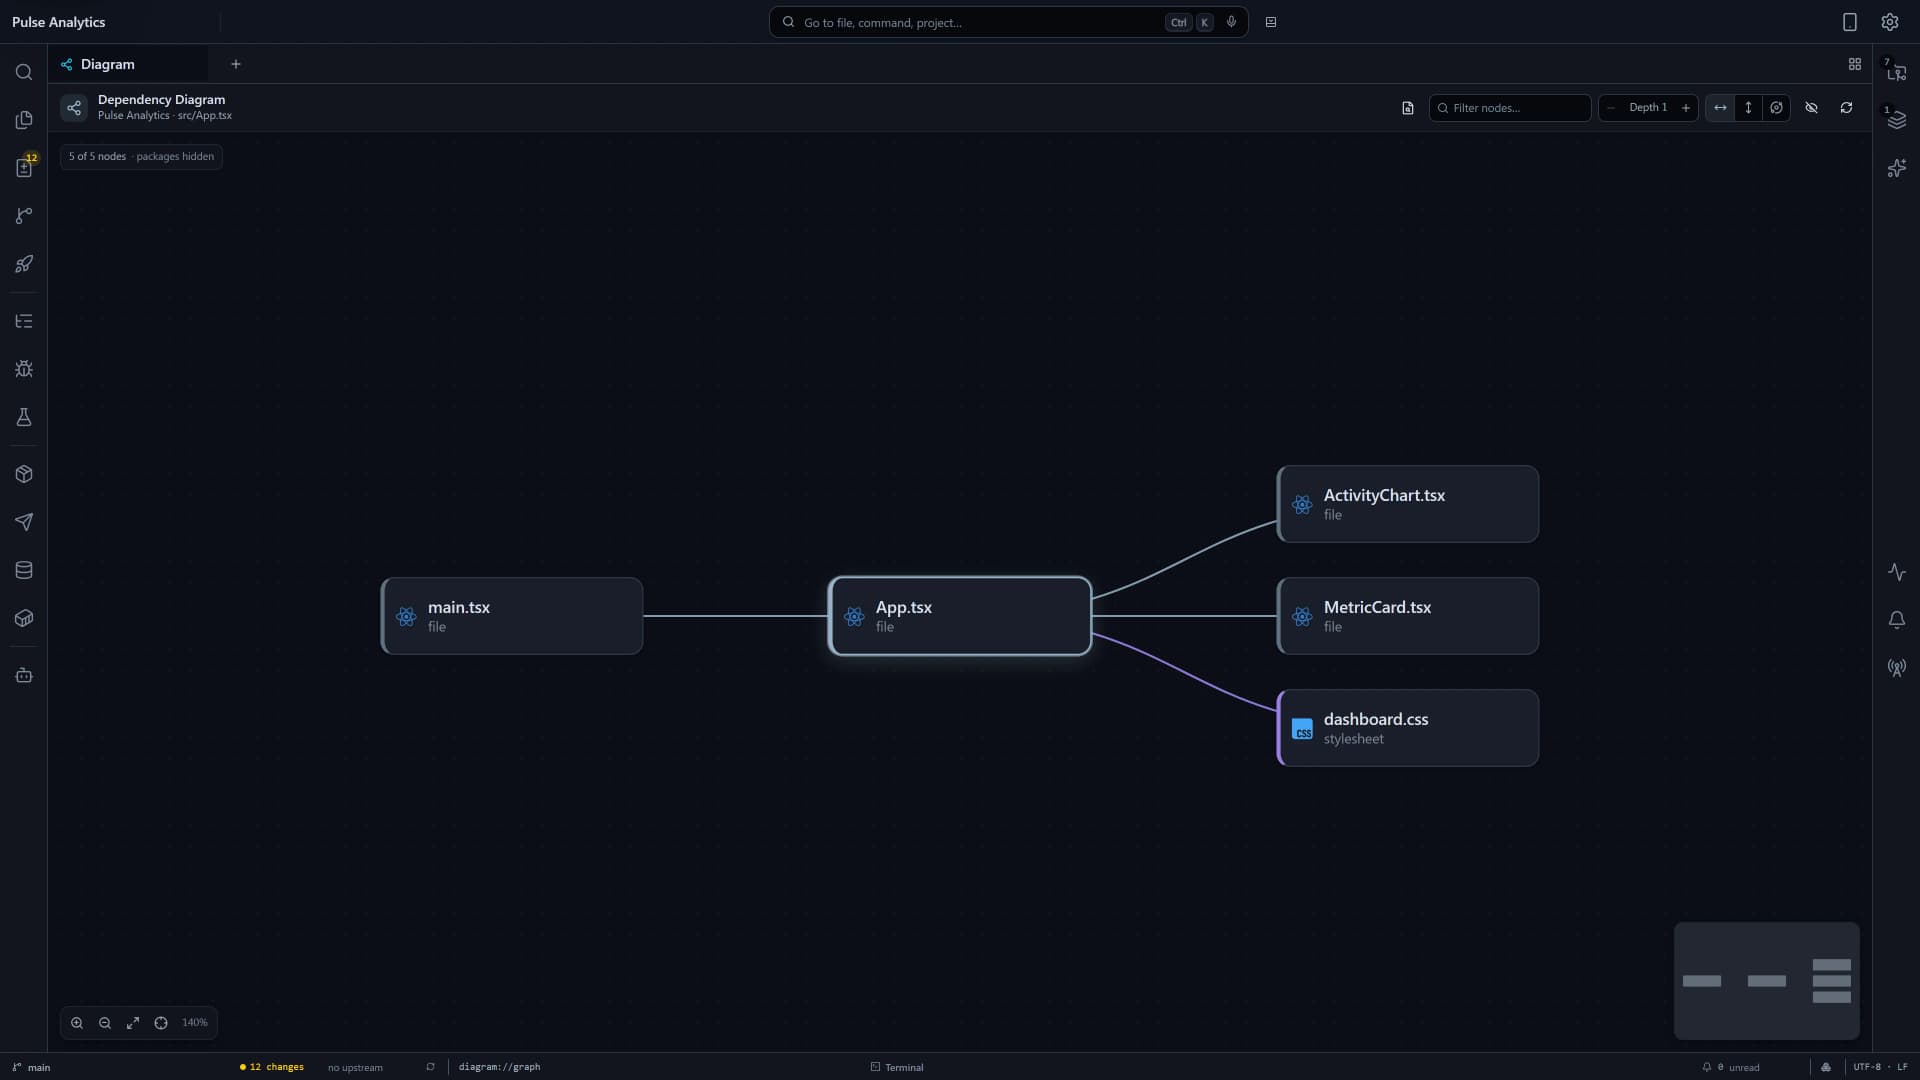Click the rocket deploy sidebar icon

pos(24,264)
